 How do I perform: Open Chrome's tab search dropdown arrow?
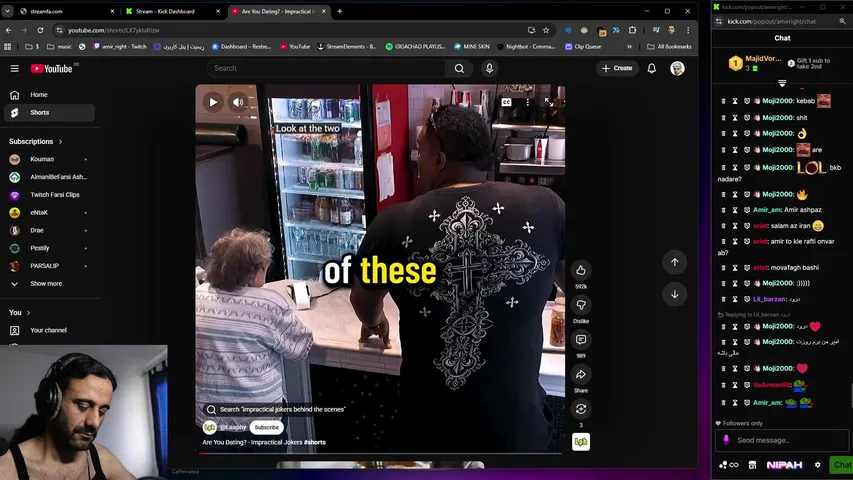(8, 11)
